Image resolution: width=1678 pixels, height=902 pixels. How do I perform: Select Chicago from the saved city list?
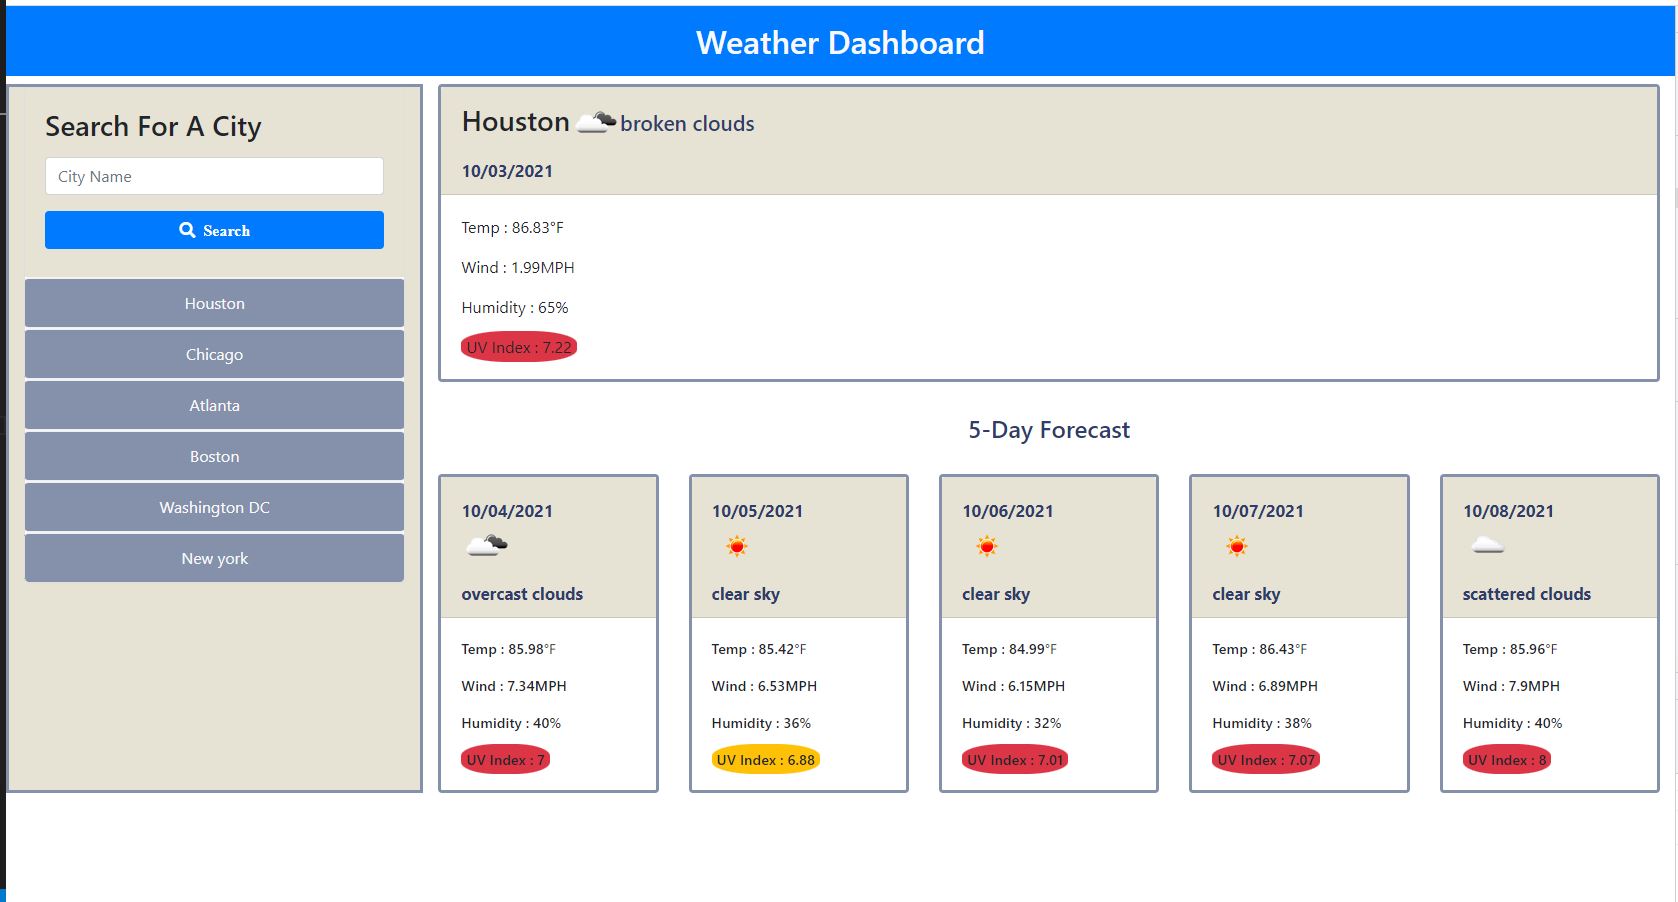213,354
